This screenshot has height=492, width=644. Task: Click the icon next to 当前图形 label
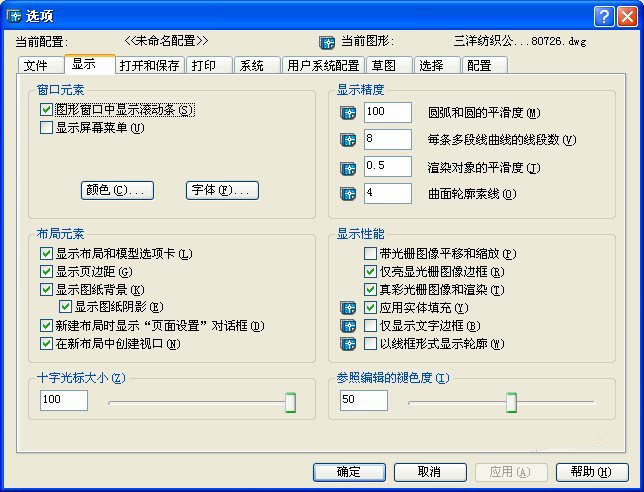pyautogui.click(x=327, y=42)
